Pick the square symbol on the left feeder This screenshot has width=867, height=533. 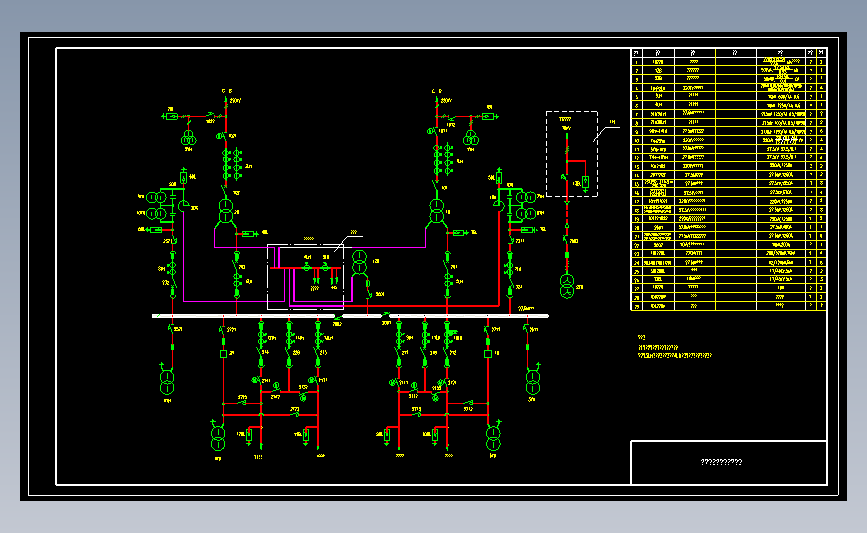coord(223,354)
